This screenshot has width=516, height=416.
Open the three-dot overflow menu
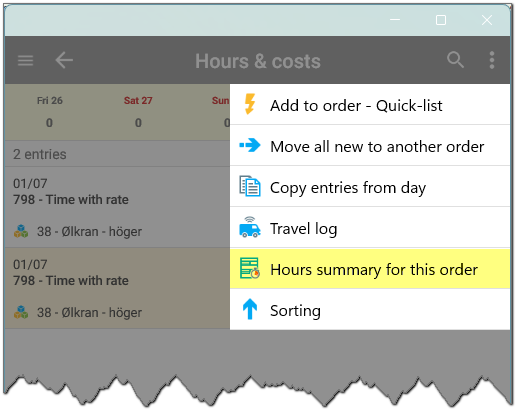click(492, 60)
